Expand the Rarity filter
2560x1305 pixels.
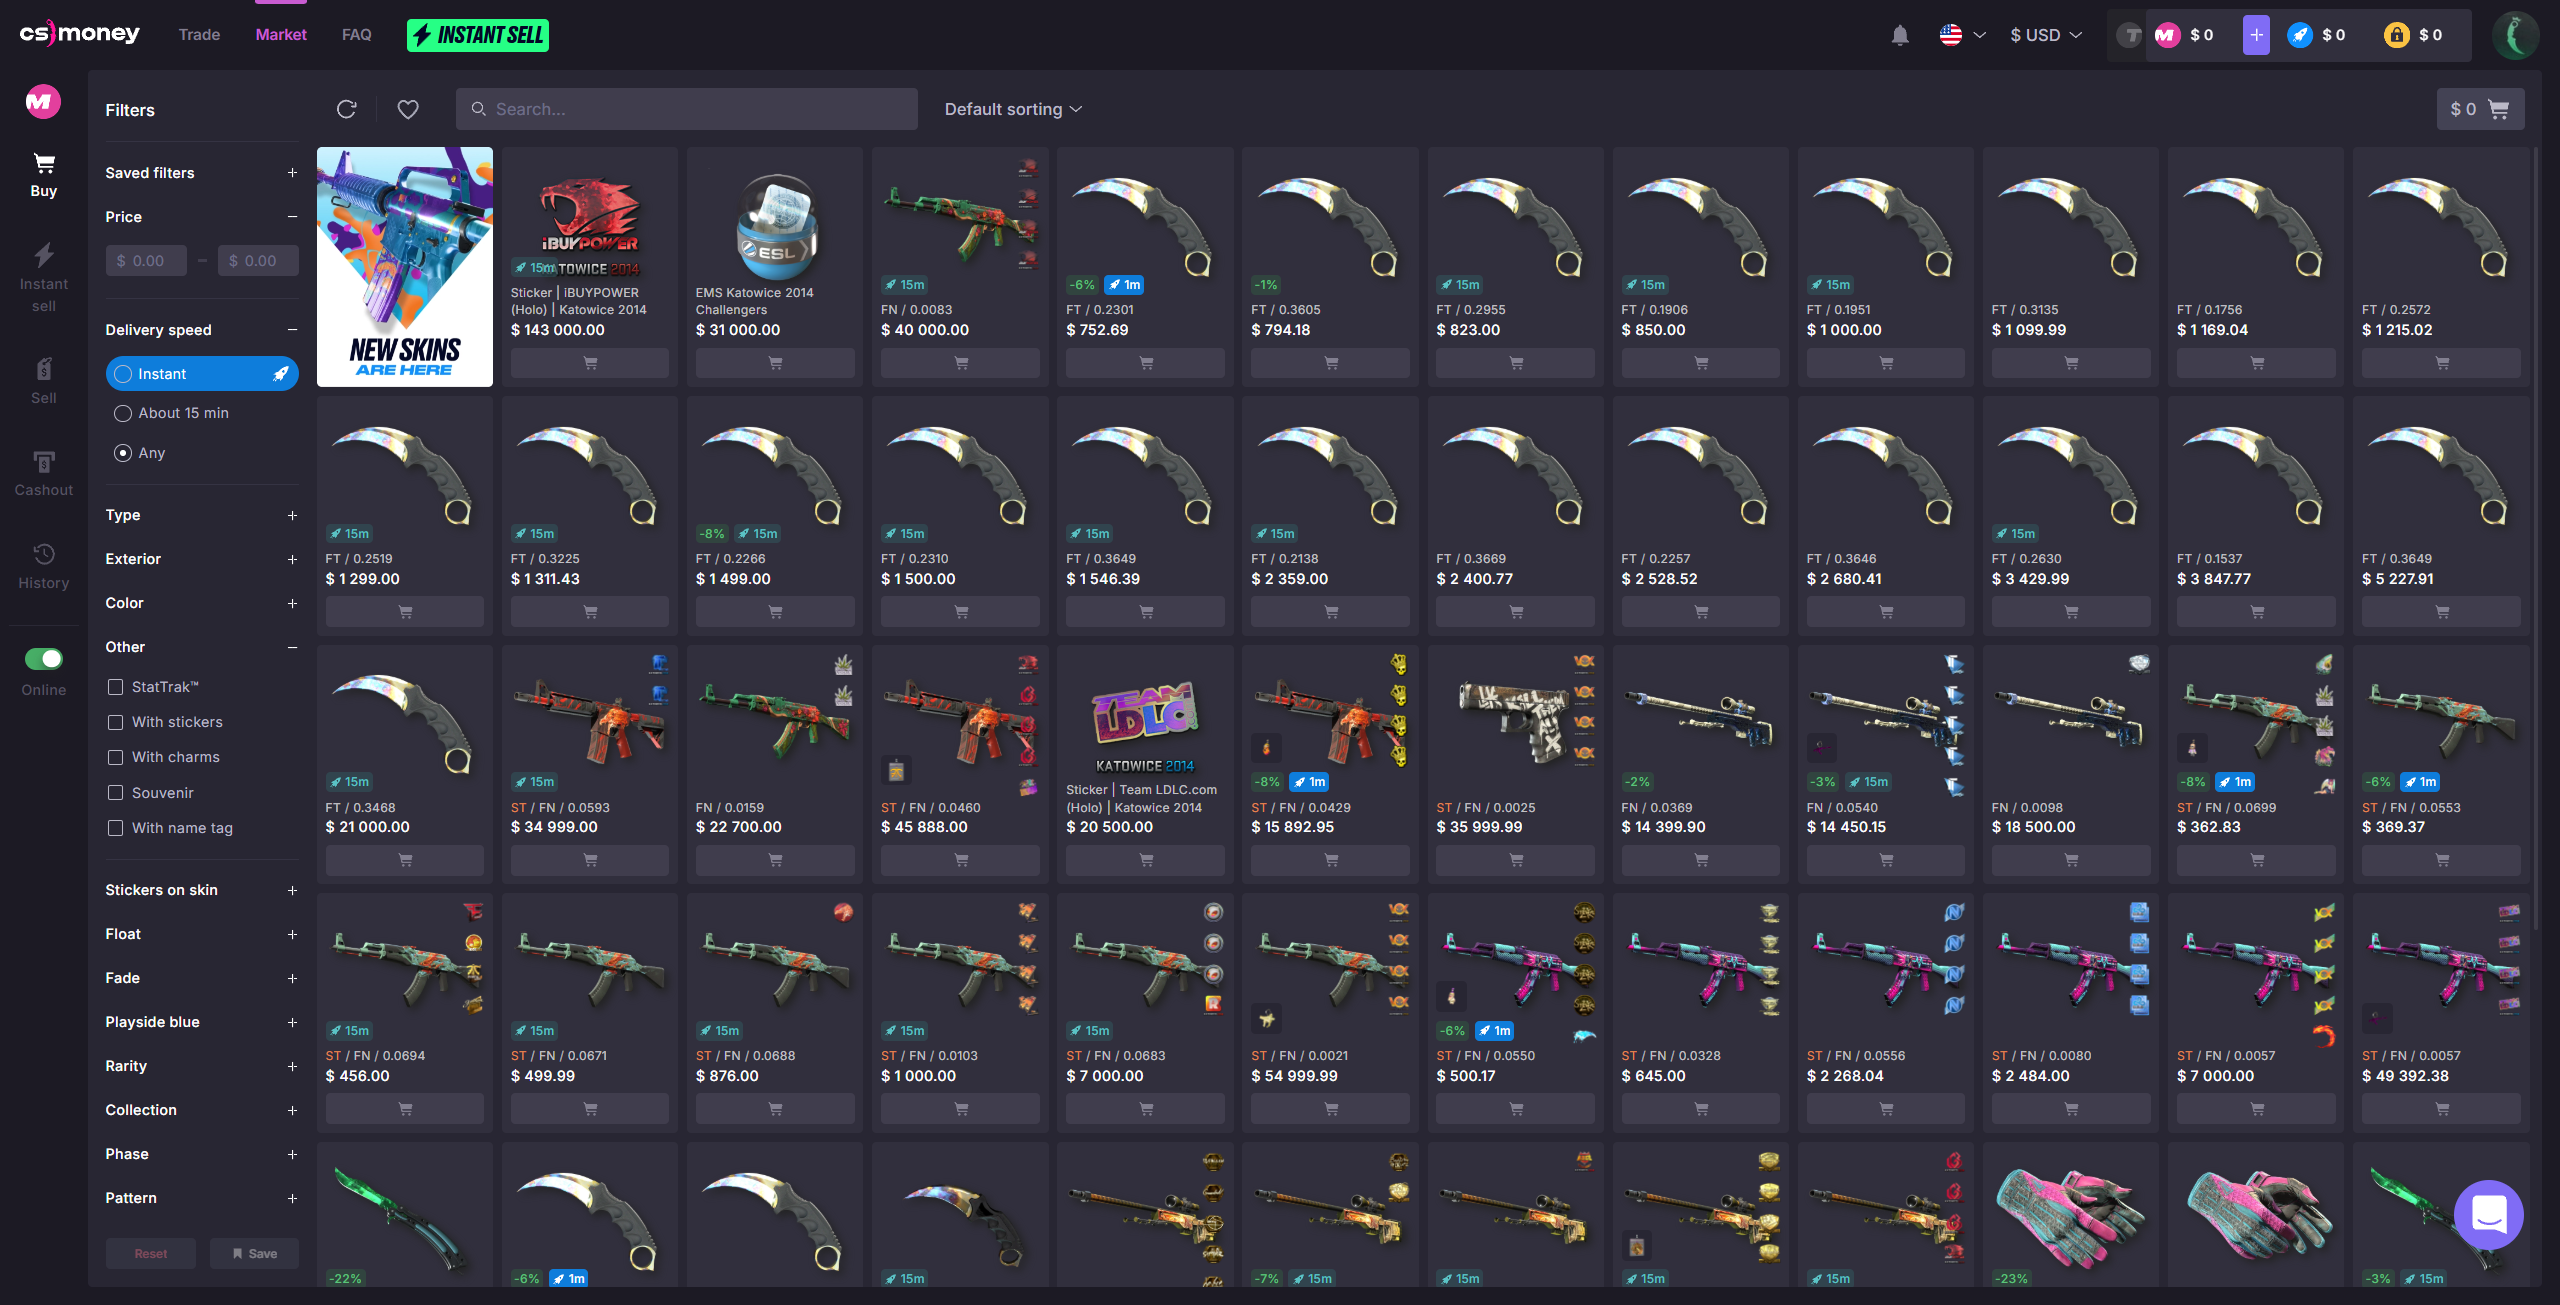tap(202, 1066)
